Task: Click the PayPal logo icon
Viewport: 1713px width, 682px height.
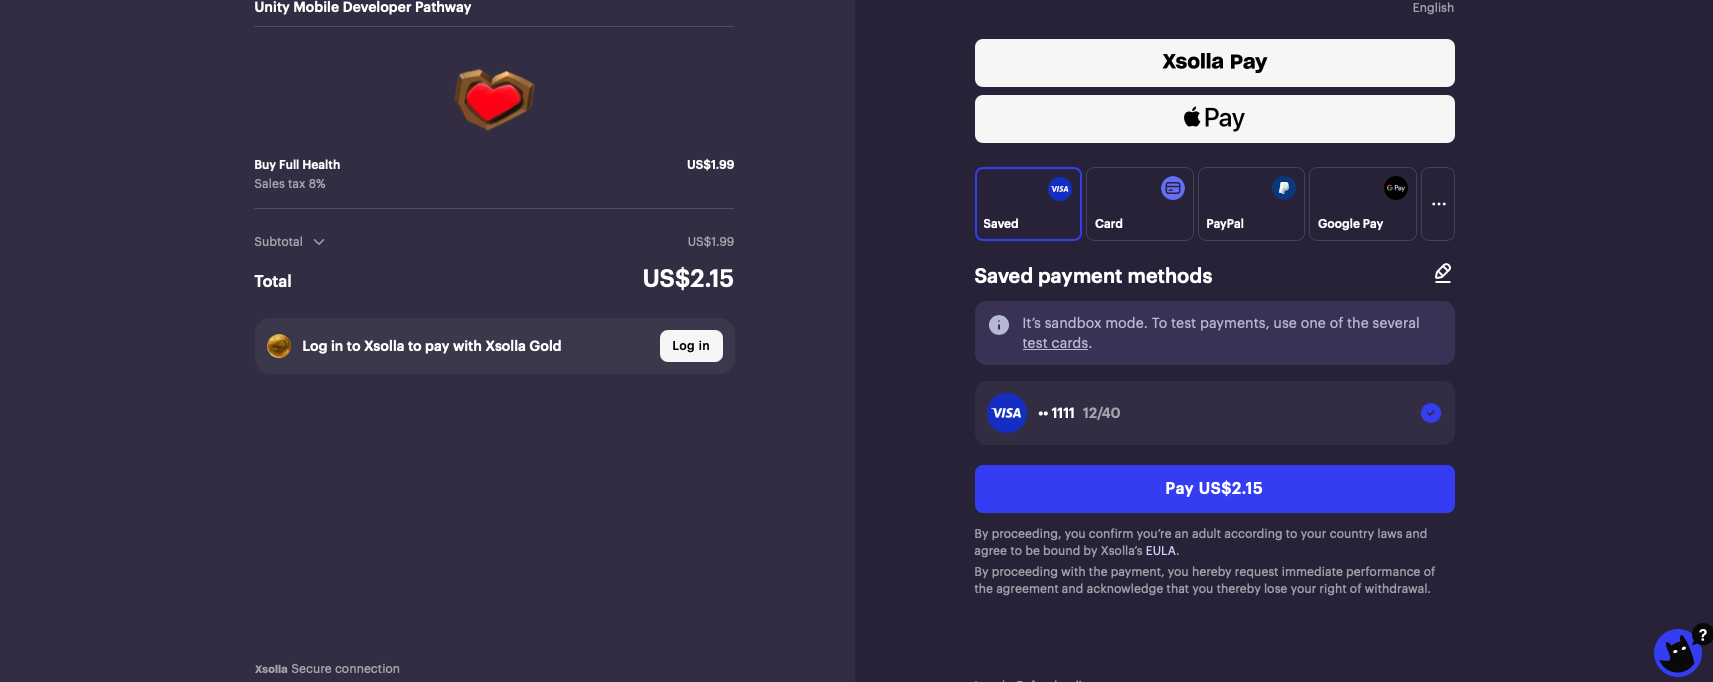Action: click(x=1283, y=188)
